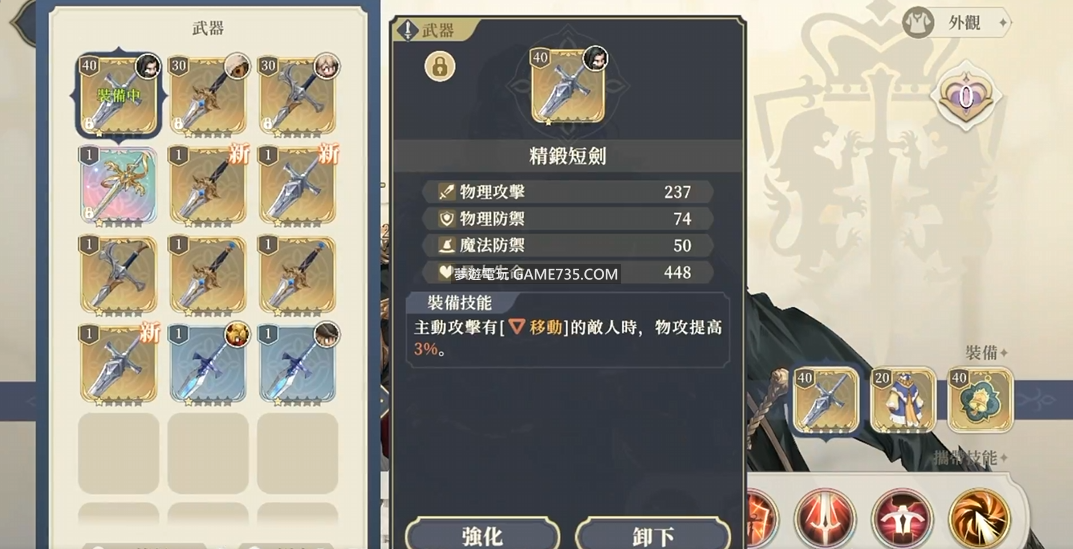Click the 卸下 unequip button
Viewport: 1073px width, 549px height.
(653, 535)
